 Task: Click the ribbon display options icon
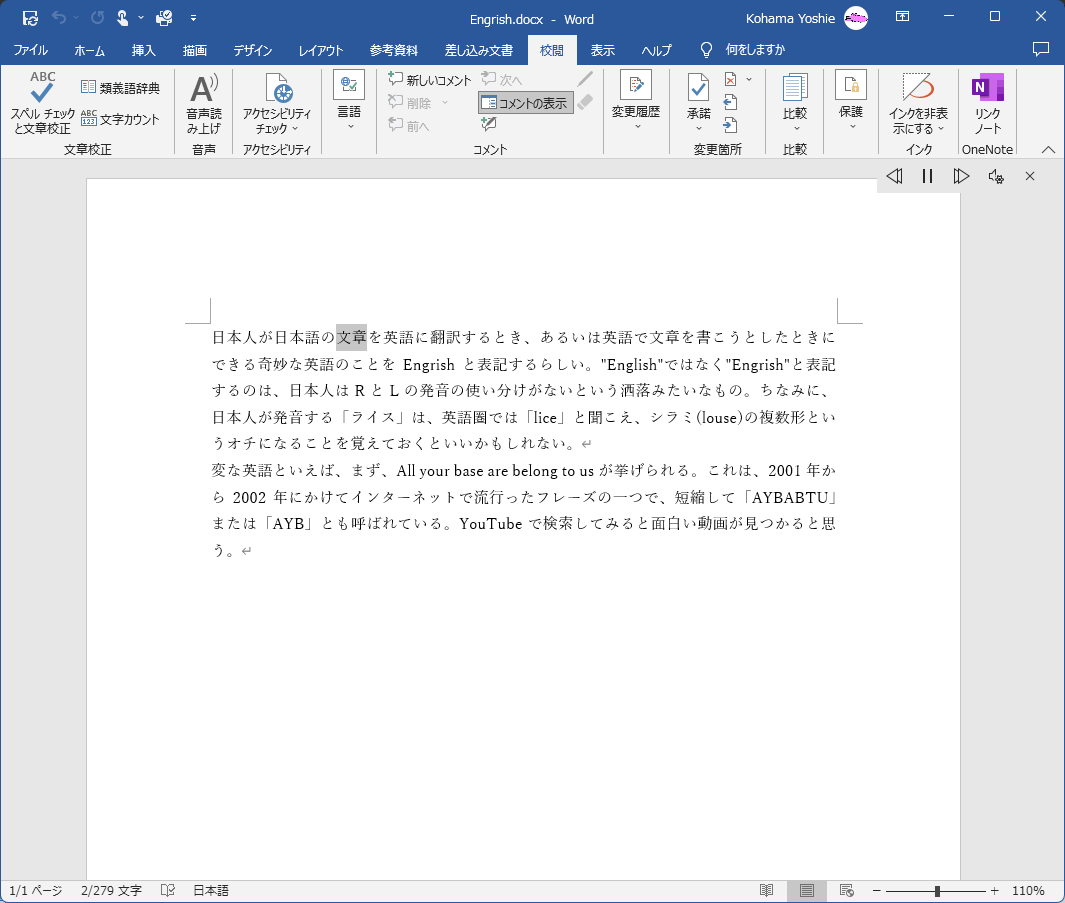pos(902,17)
